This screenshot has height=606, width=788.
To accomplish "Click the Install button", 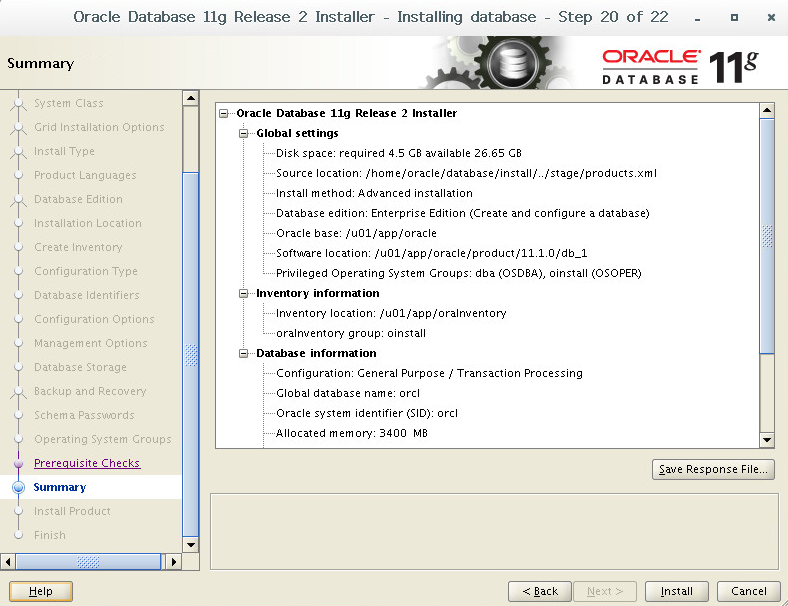I will pos(676,591).
